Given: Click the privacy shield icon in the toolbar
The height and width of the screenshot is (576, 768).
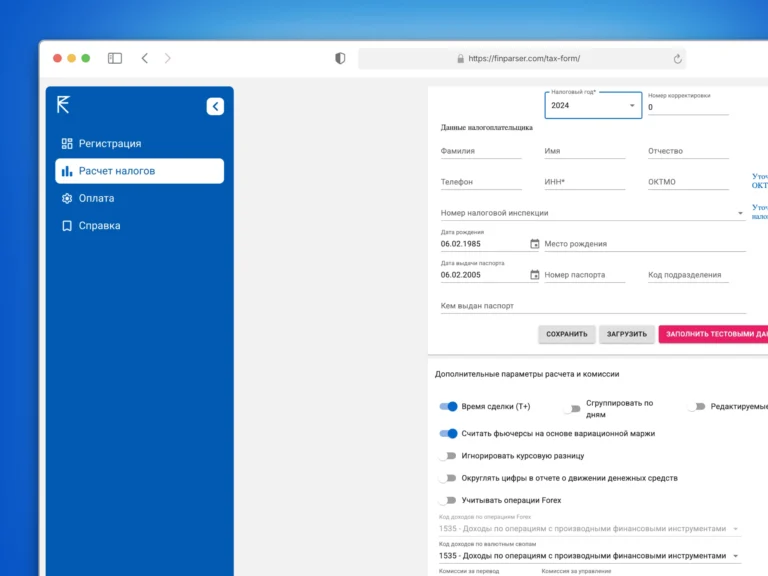Looking at the screenshot, I should (340, 58).
